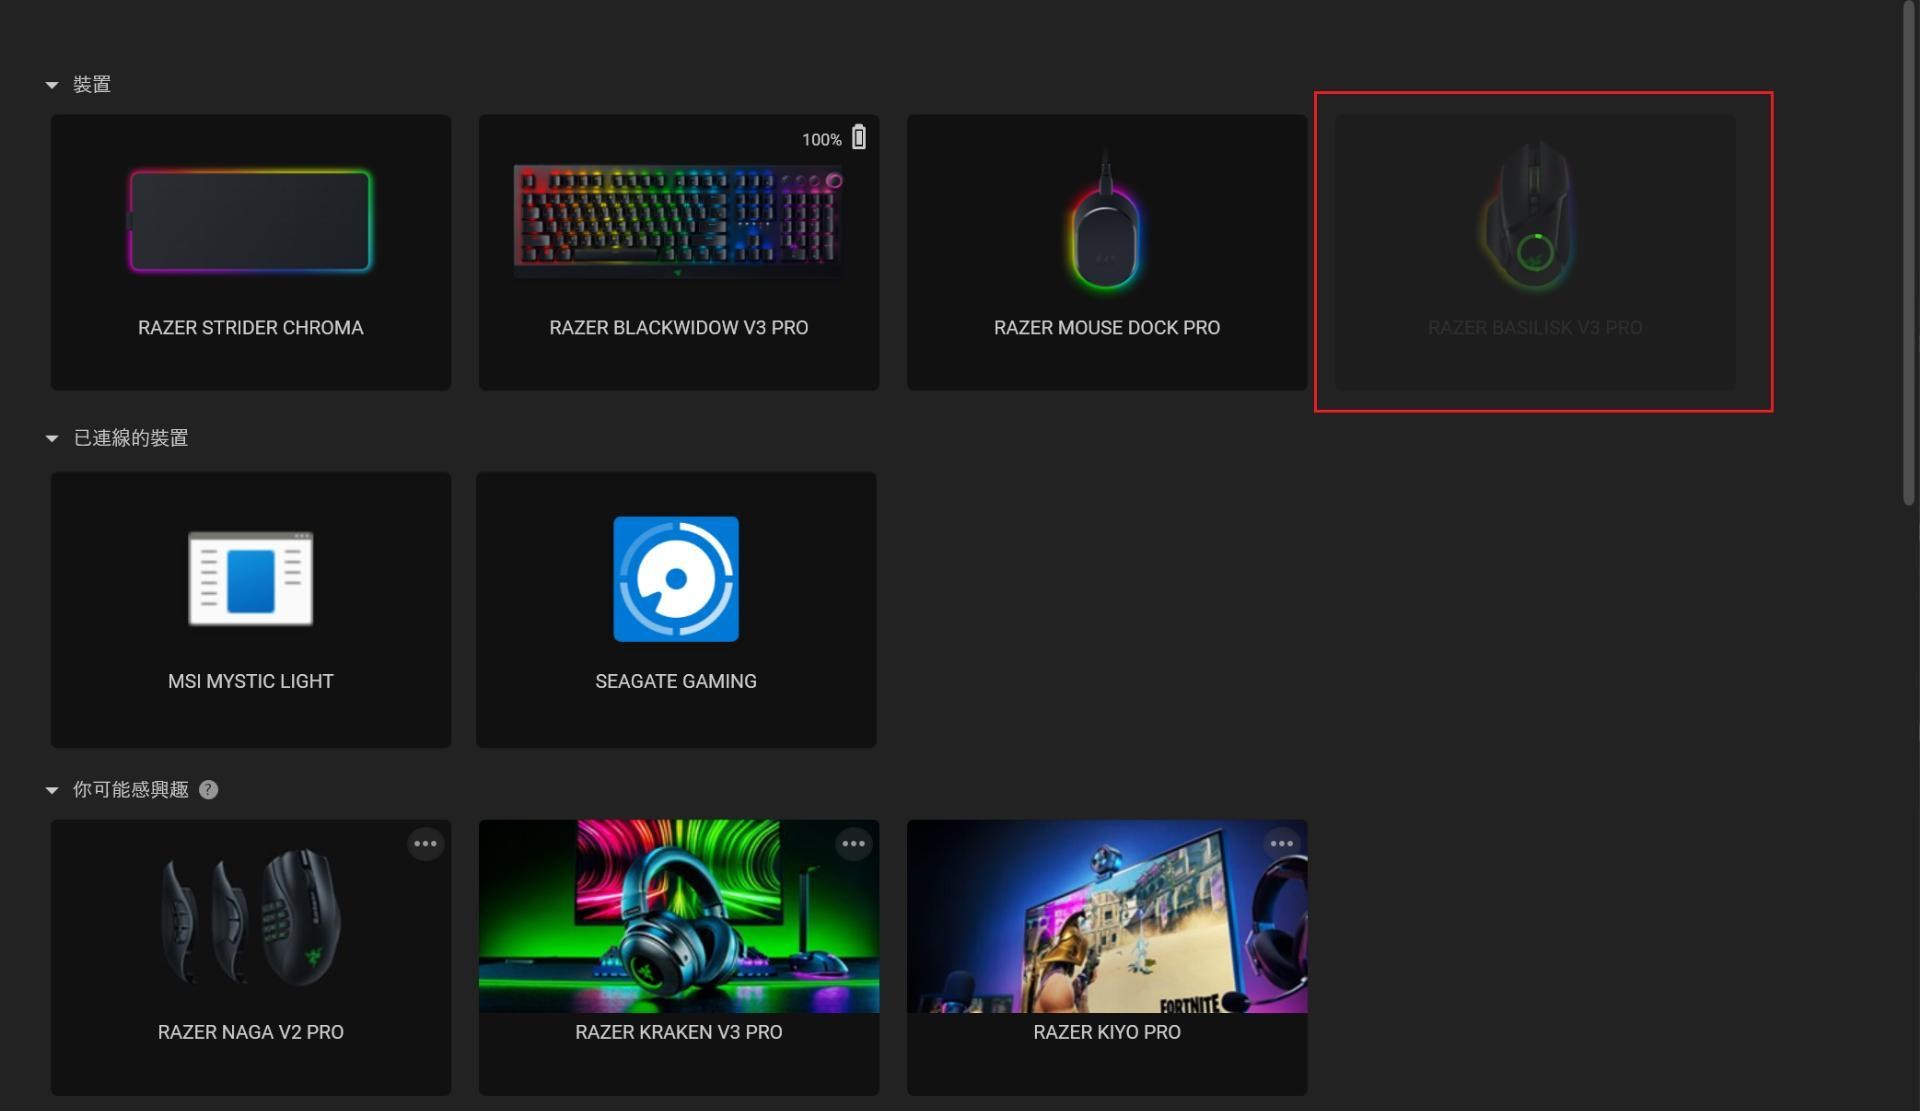
Task: Collapse the 裝置 section
Action: [52, 85]
